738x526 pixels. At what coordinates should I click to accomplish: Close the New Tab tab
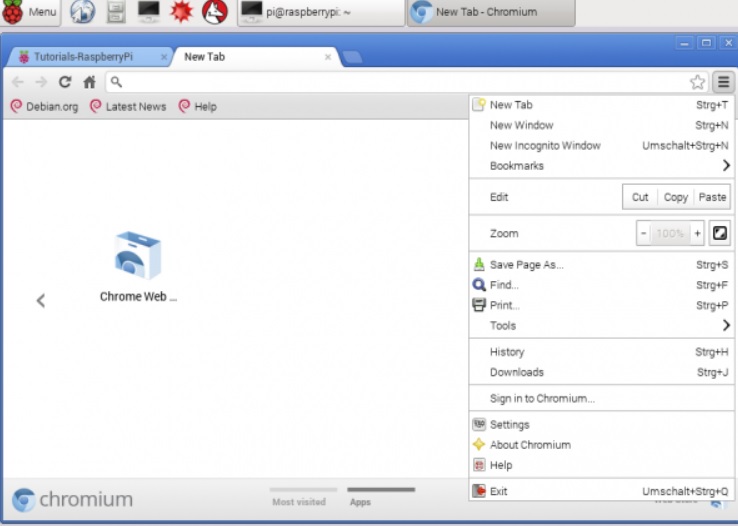[x=328, y=57]
